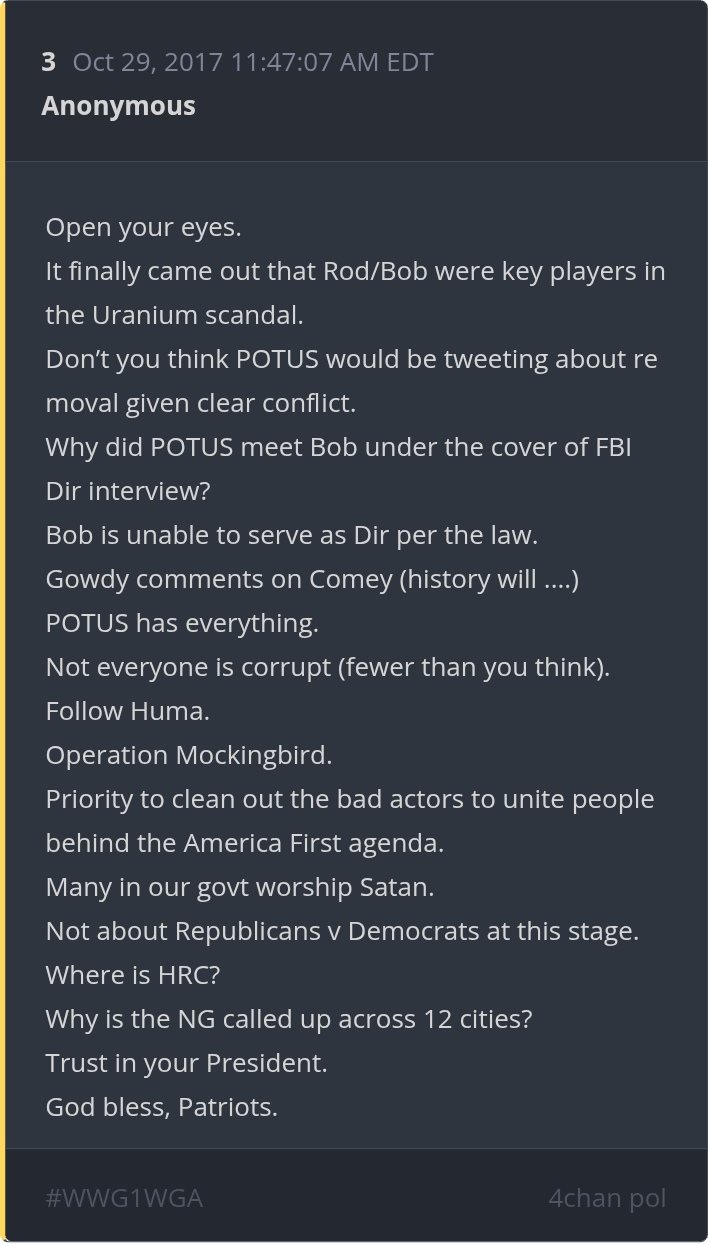The height and width of the screenshot is (1244, 710).
Task: Open the 4chan pol source label
Action: pos(606,1197)
